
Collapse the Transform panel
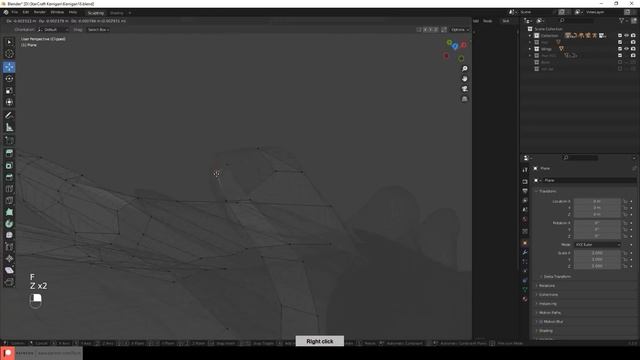point(546,191)
